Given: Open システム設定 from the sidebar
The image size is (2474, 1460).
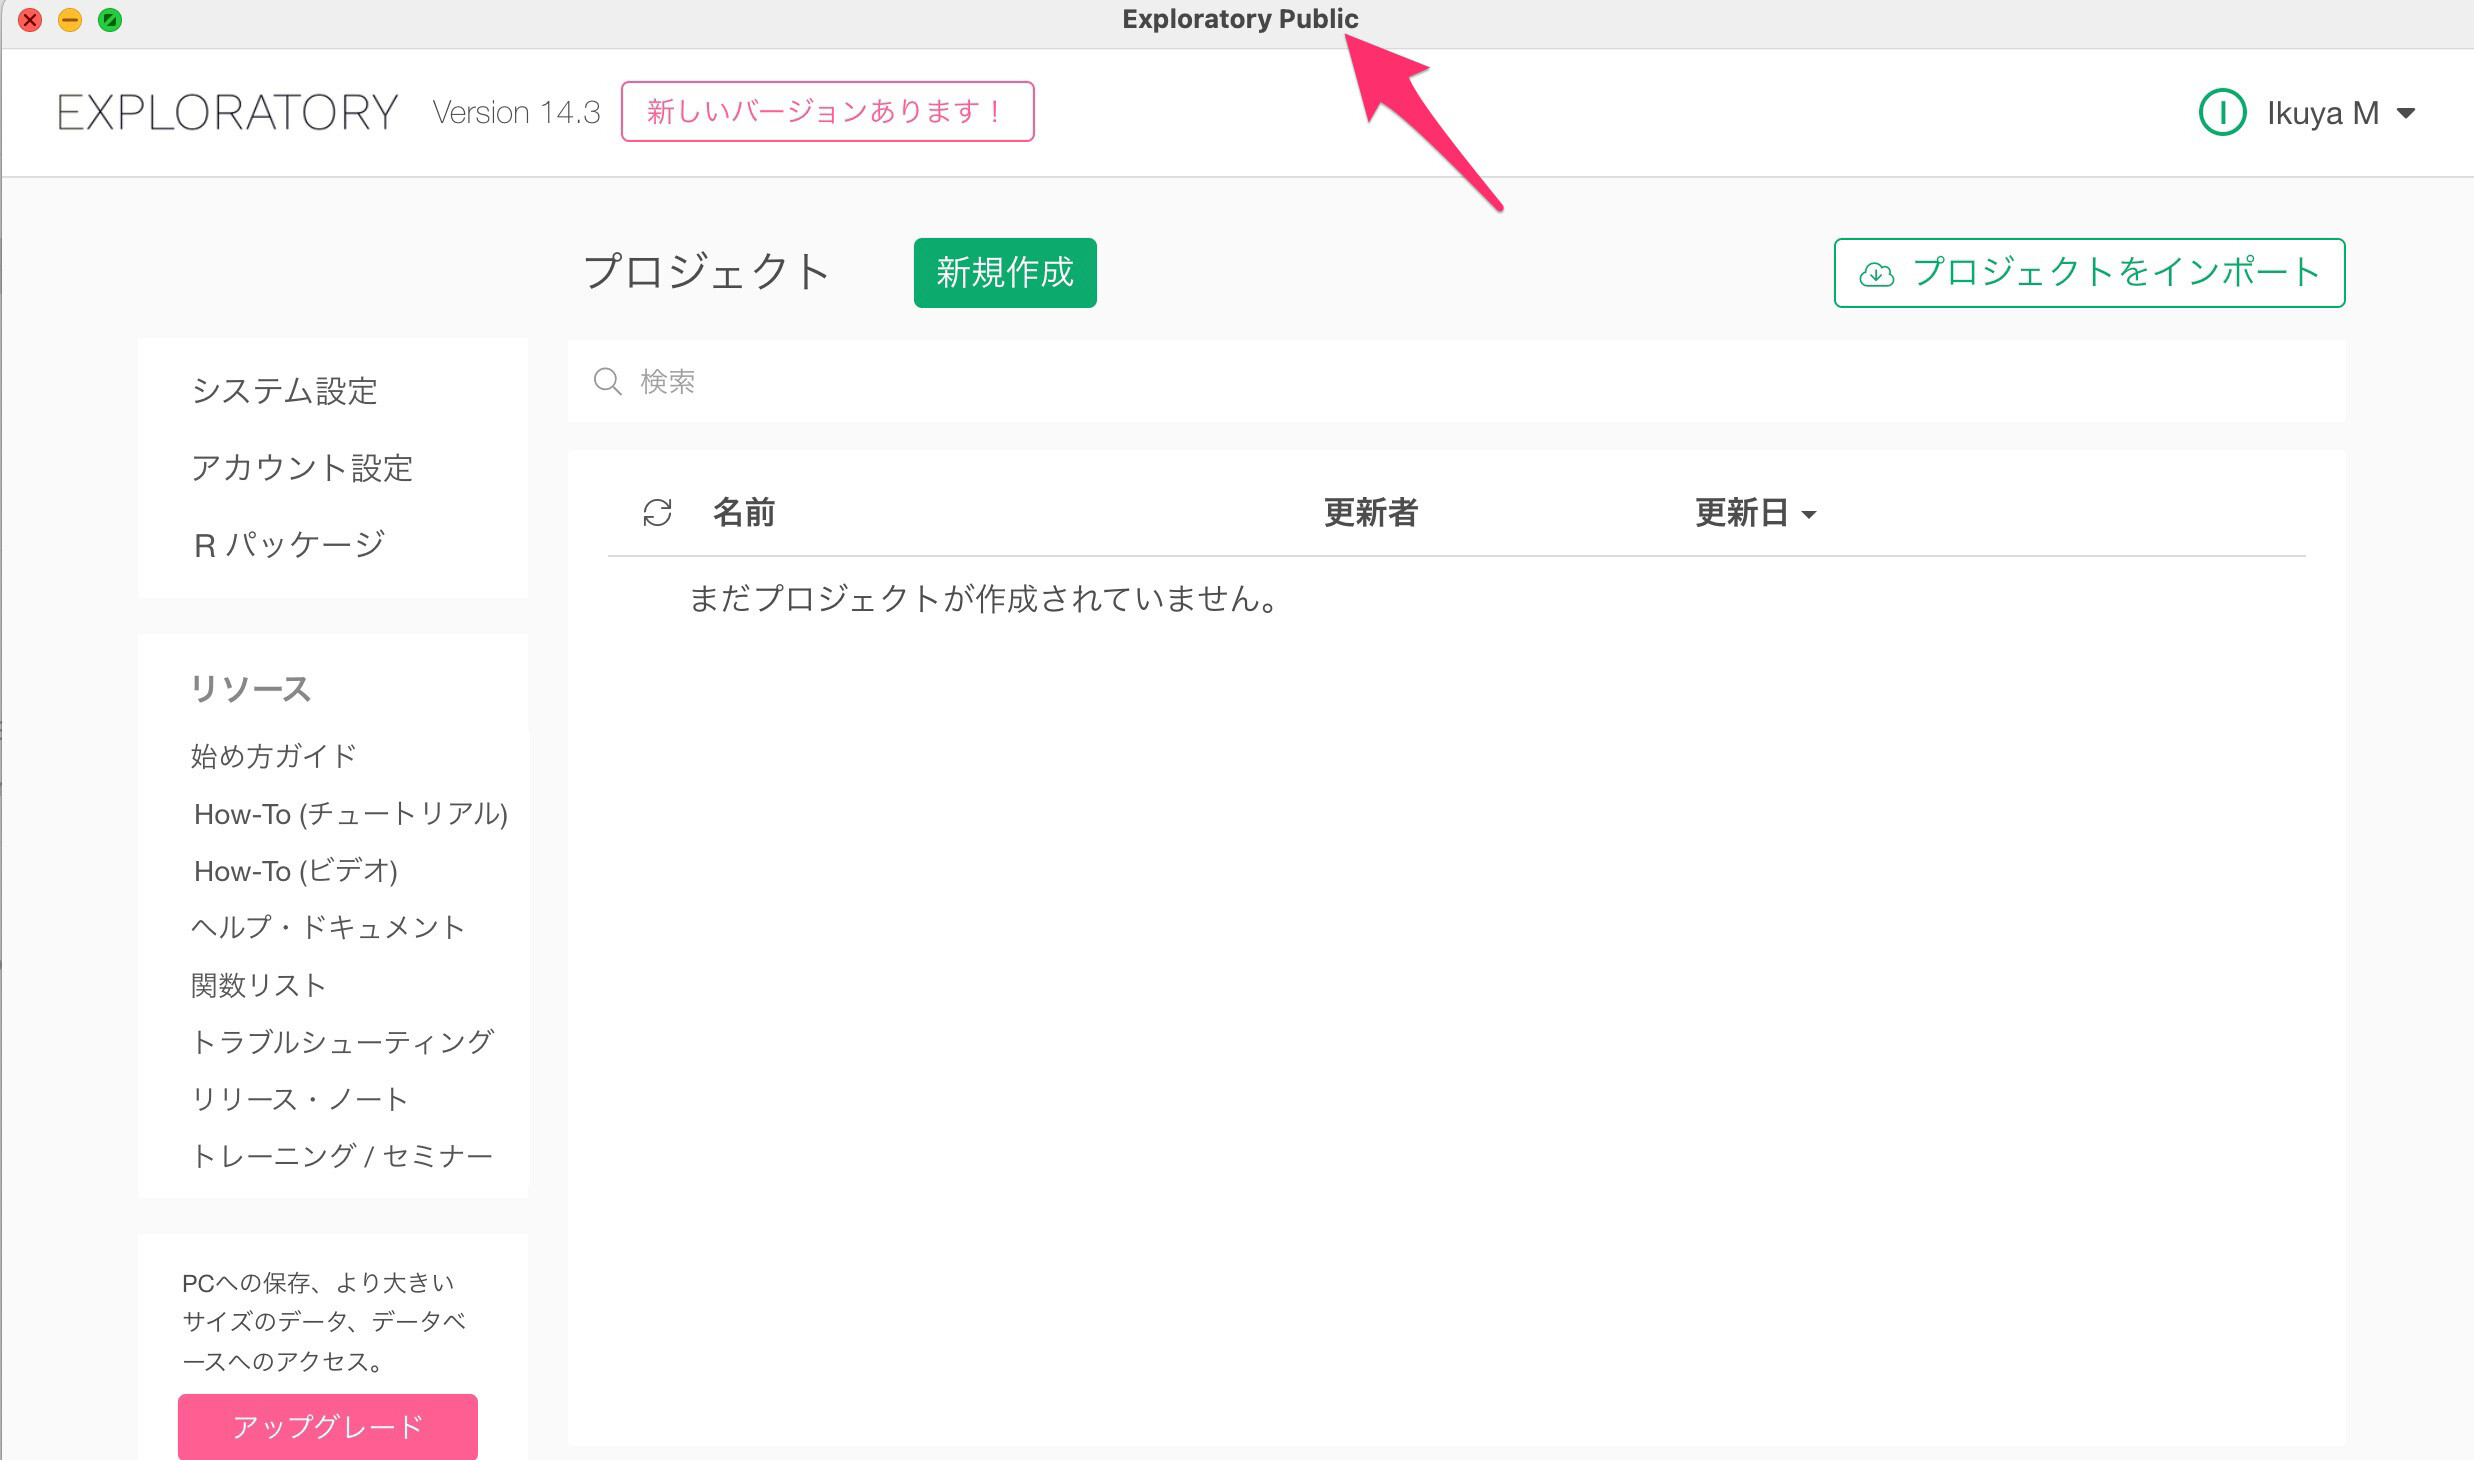Looking at the screenshot, I should tap(284, 391).
